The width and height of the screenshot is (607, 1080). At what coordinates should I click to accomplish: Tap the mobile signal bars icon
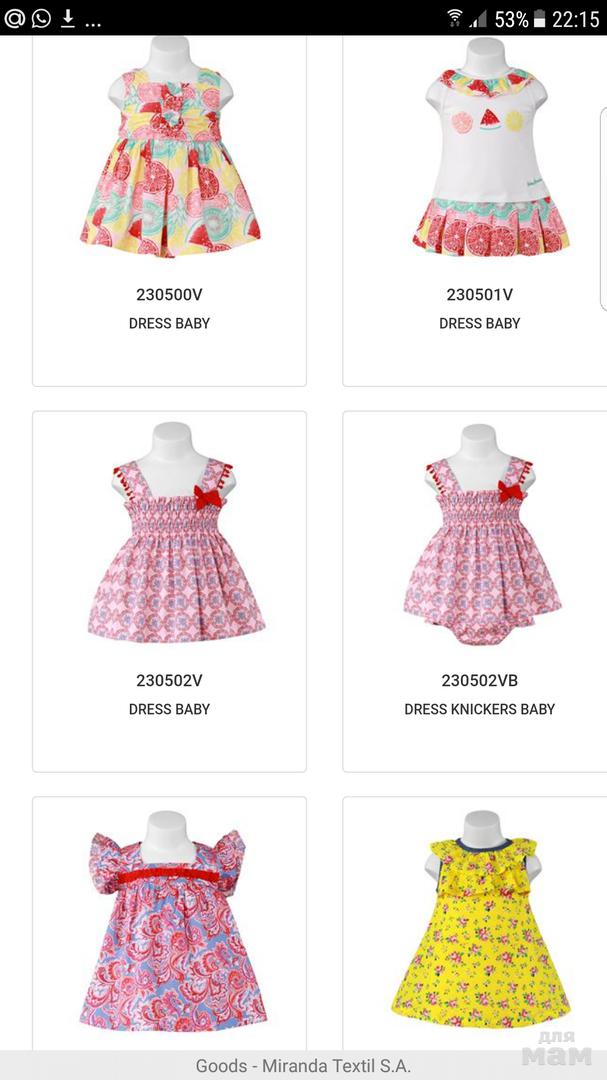coord(479,19)
